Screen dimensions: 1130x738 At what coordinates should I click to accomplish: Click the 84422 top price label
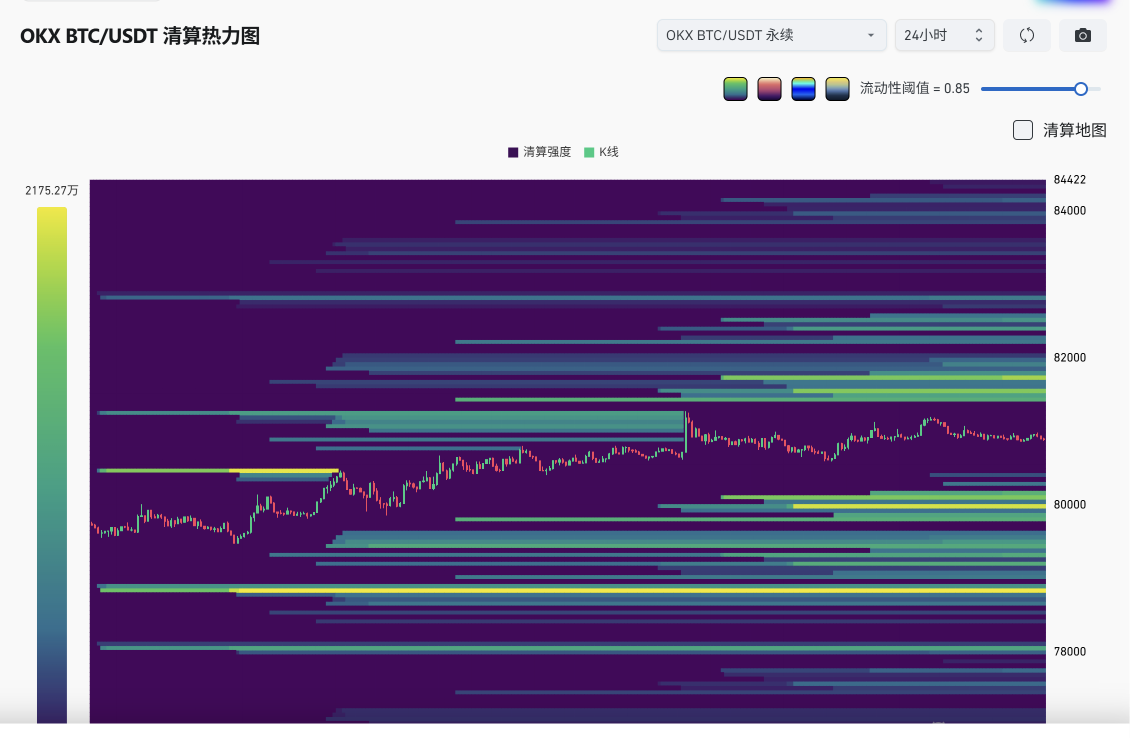(x=1069, y=179)
